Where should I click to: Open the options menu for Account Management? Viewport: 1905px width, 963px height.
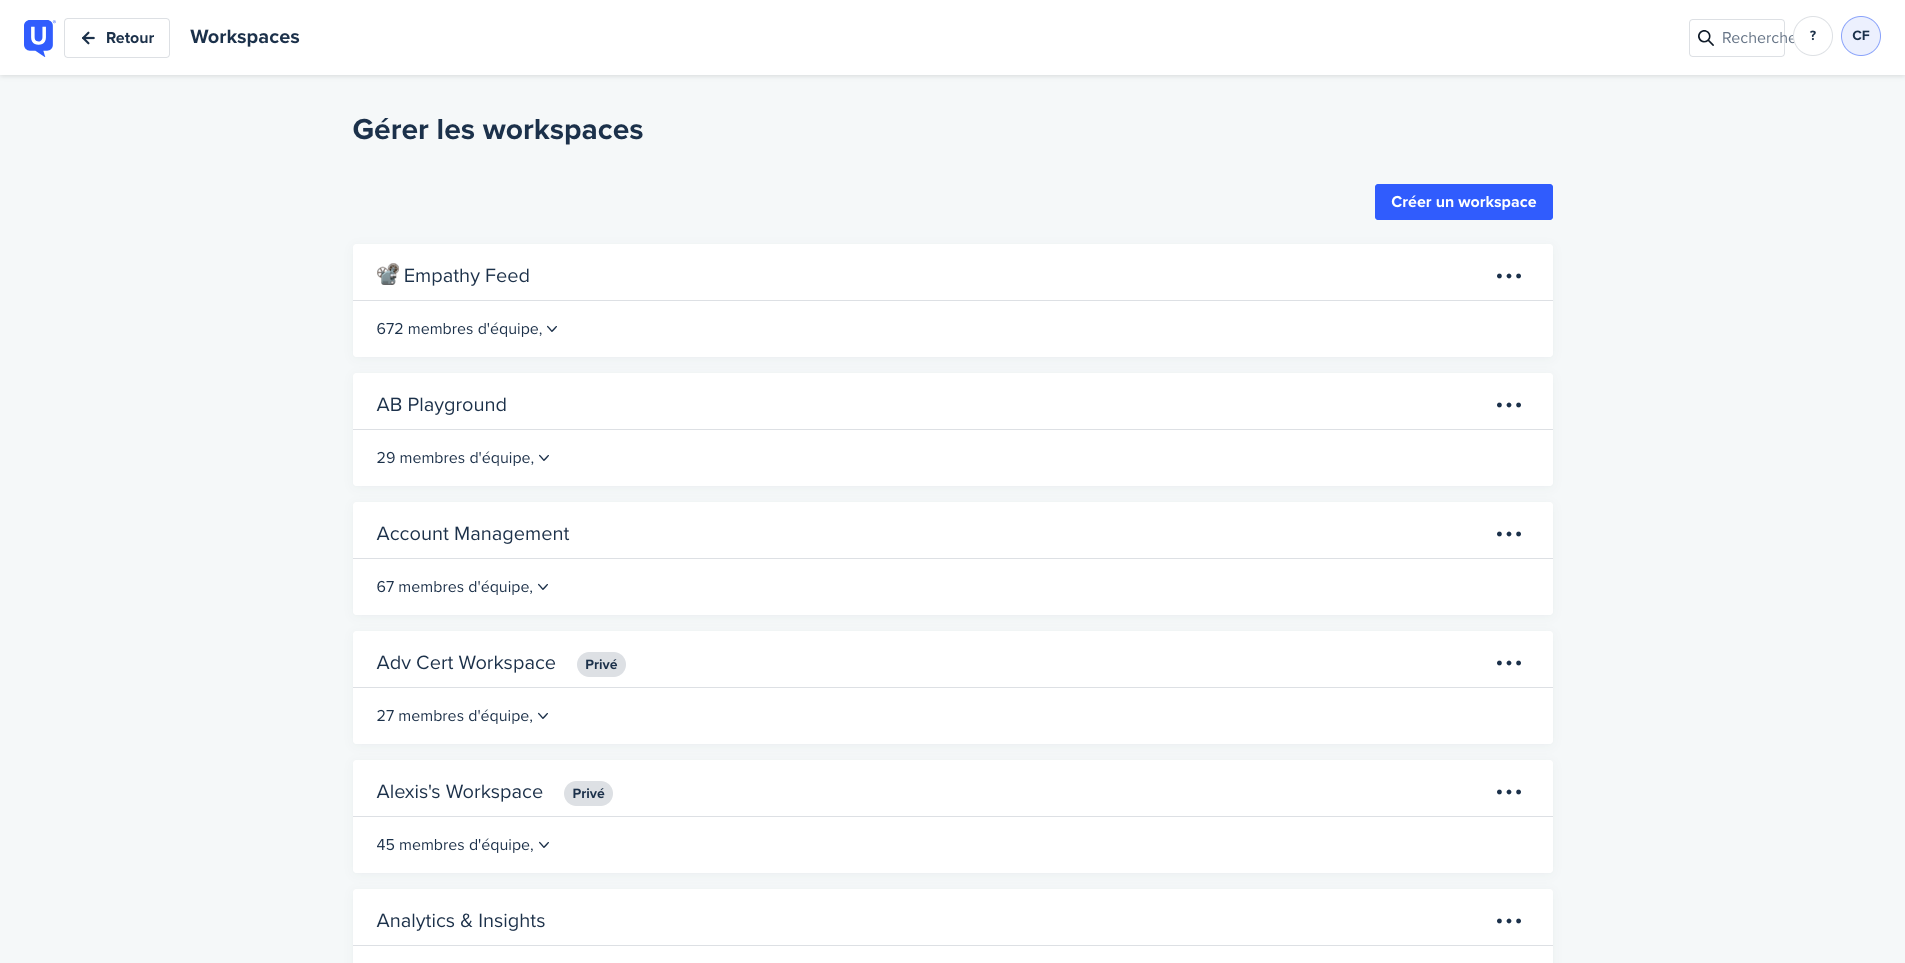point(1509,533)
